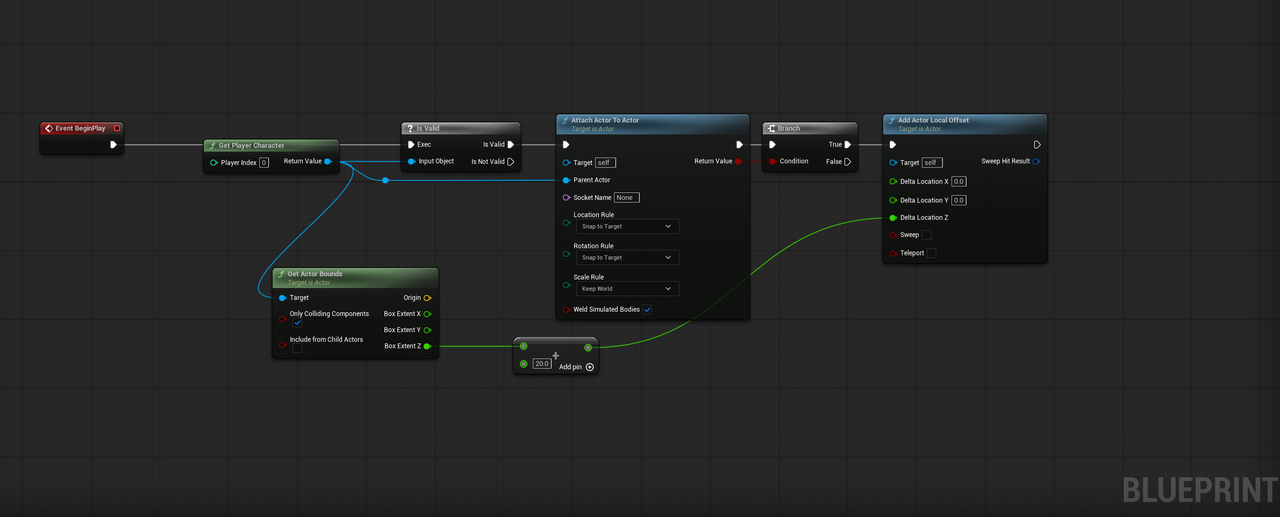
Task: Click the Socket Name None field
Action: pyautogui.click(x=627, y=197)
